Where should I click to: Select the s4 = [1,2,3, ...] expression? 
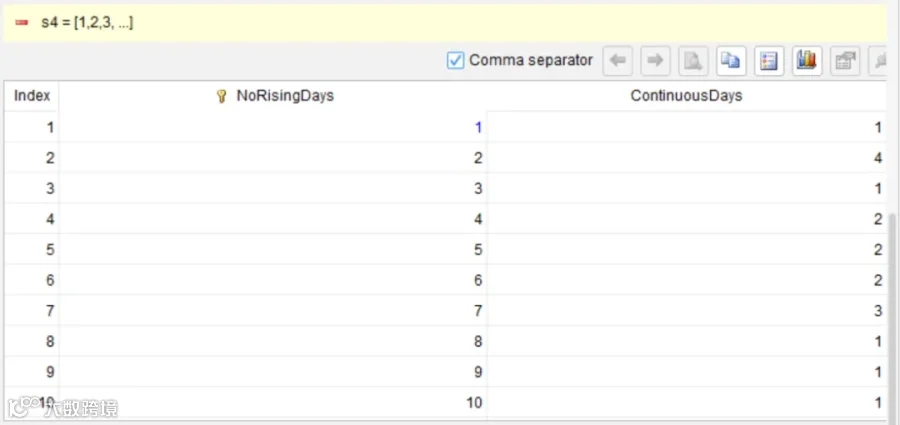click(87, 23)
